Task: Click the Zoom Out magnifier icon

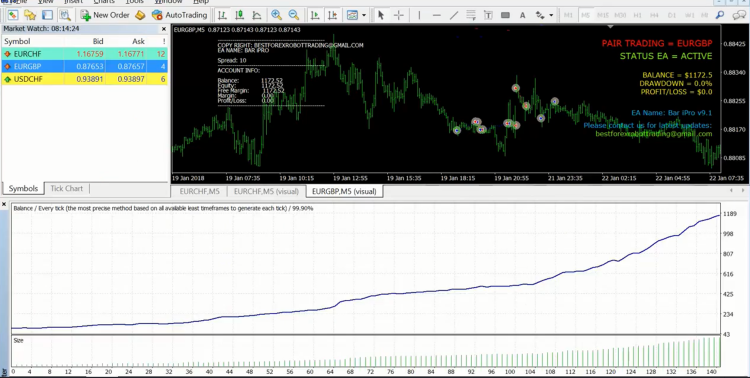Action: [x=294, y=15]
